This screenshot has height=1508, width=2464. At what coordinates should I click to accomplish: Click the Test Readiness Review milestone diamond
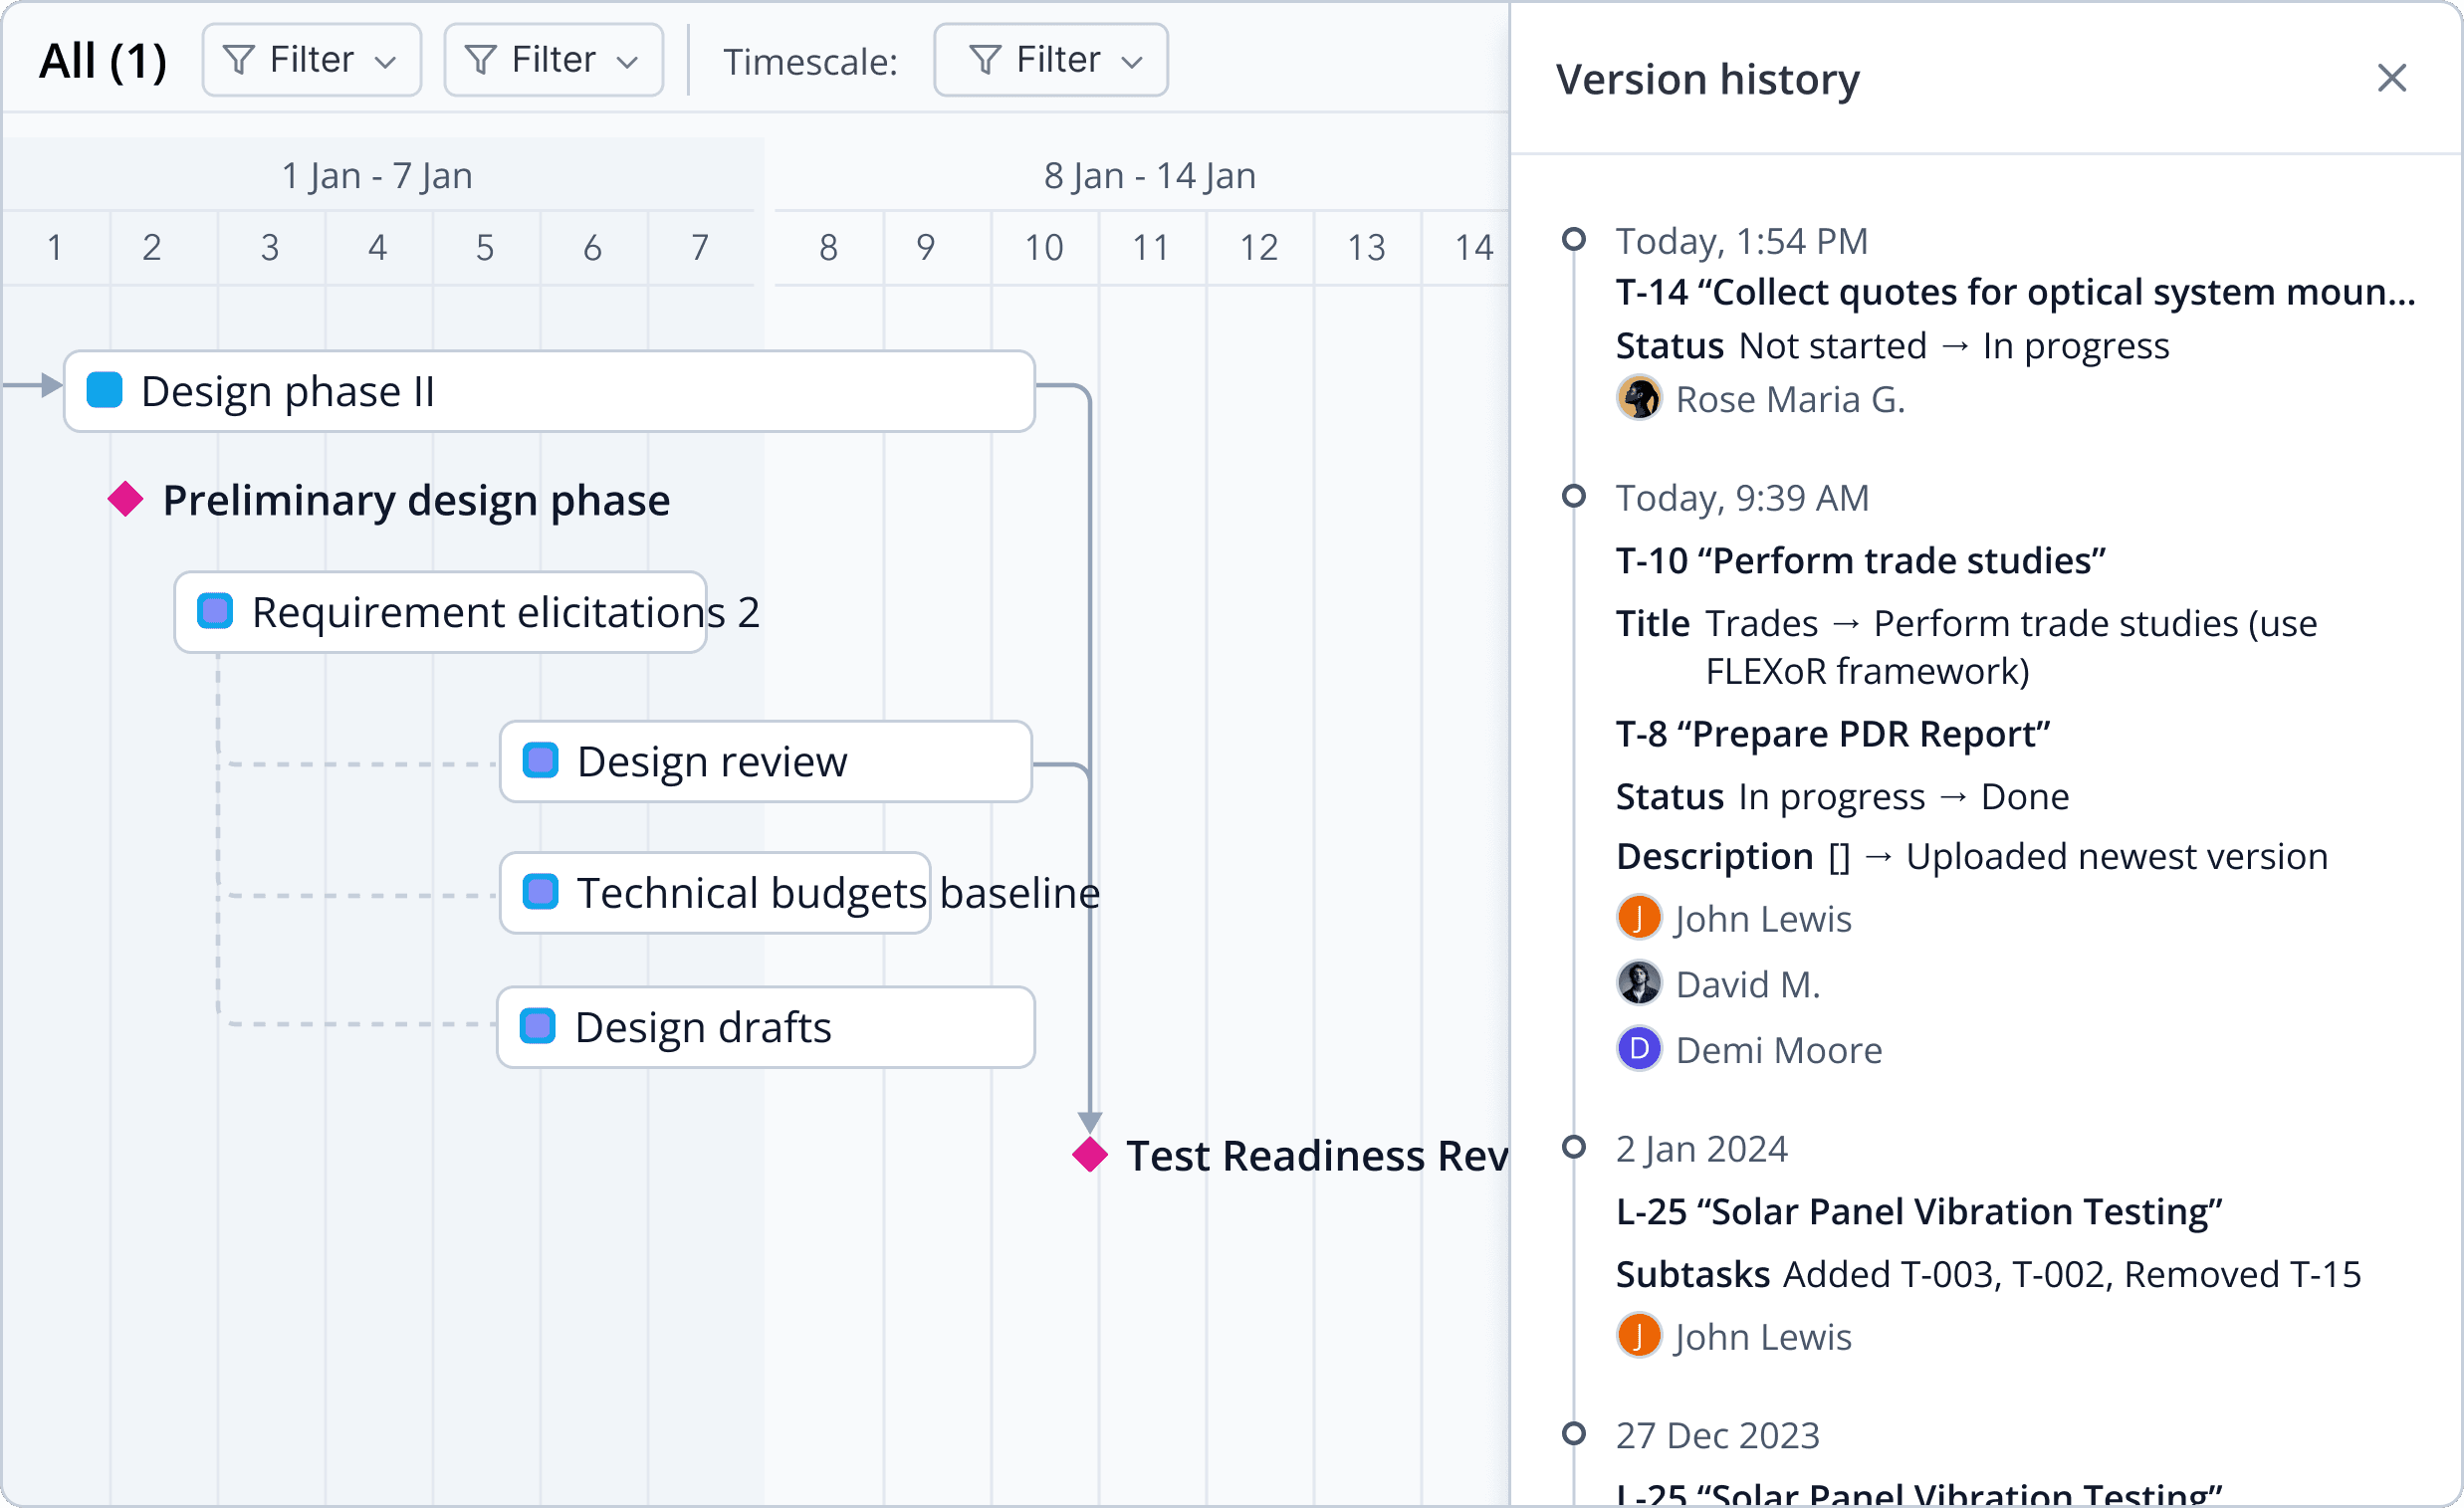[x=1089, y=1155]
